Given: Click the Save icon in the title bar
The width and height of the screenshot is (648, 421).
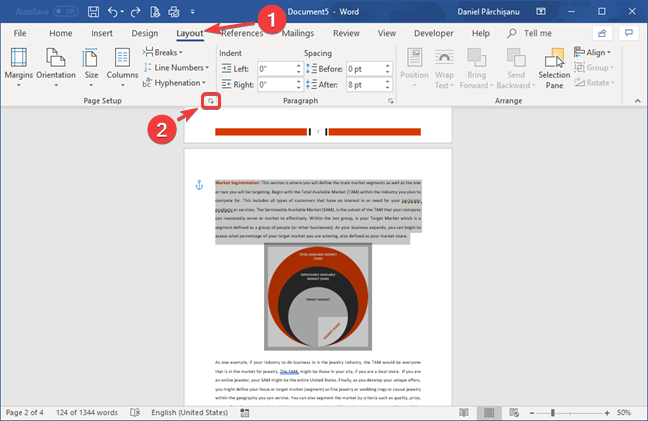Looking at the screenshot, I should click(x=93, y=12).
